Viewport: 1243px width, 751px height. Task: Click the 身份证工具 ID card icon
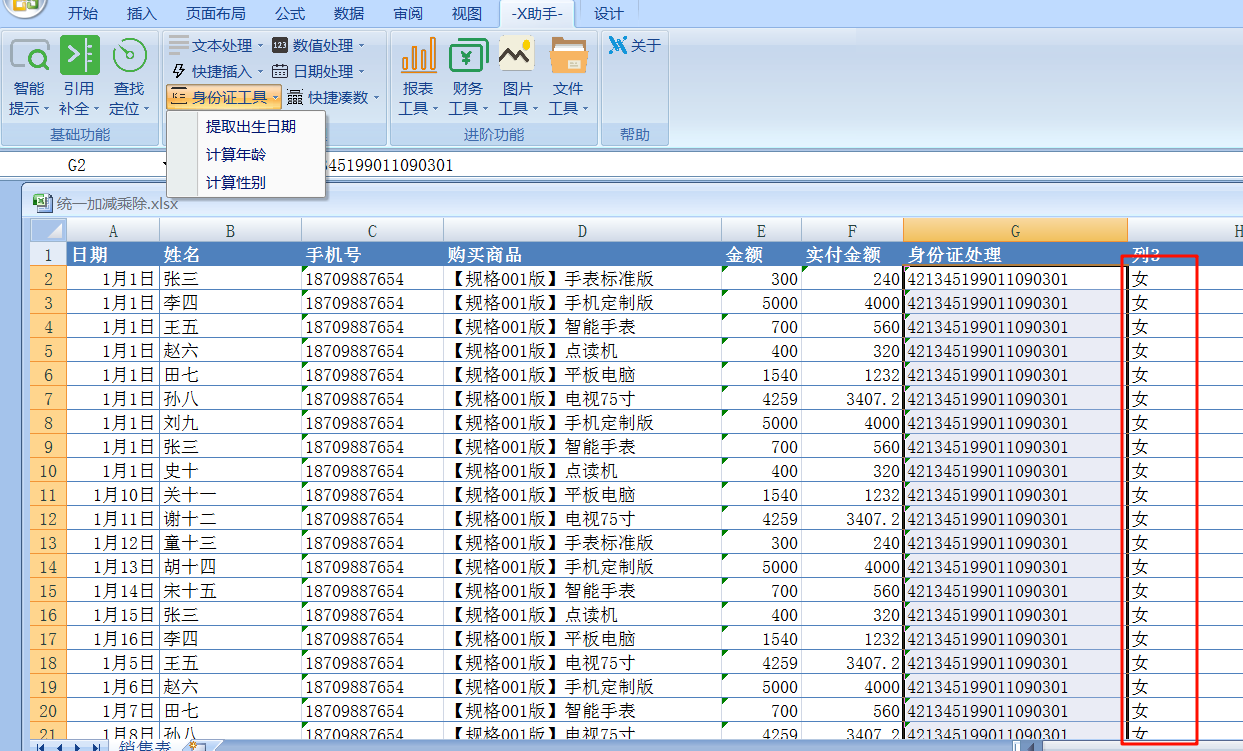tap(179, 97)
